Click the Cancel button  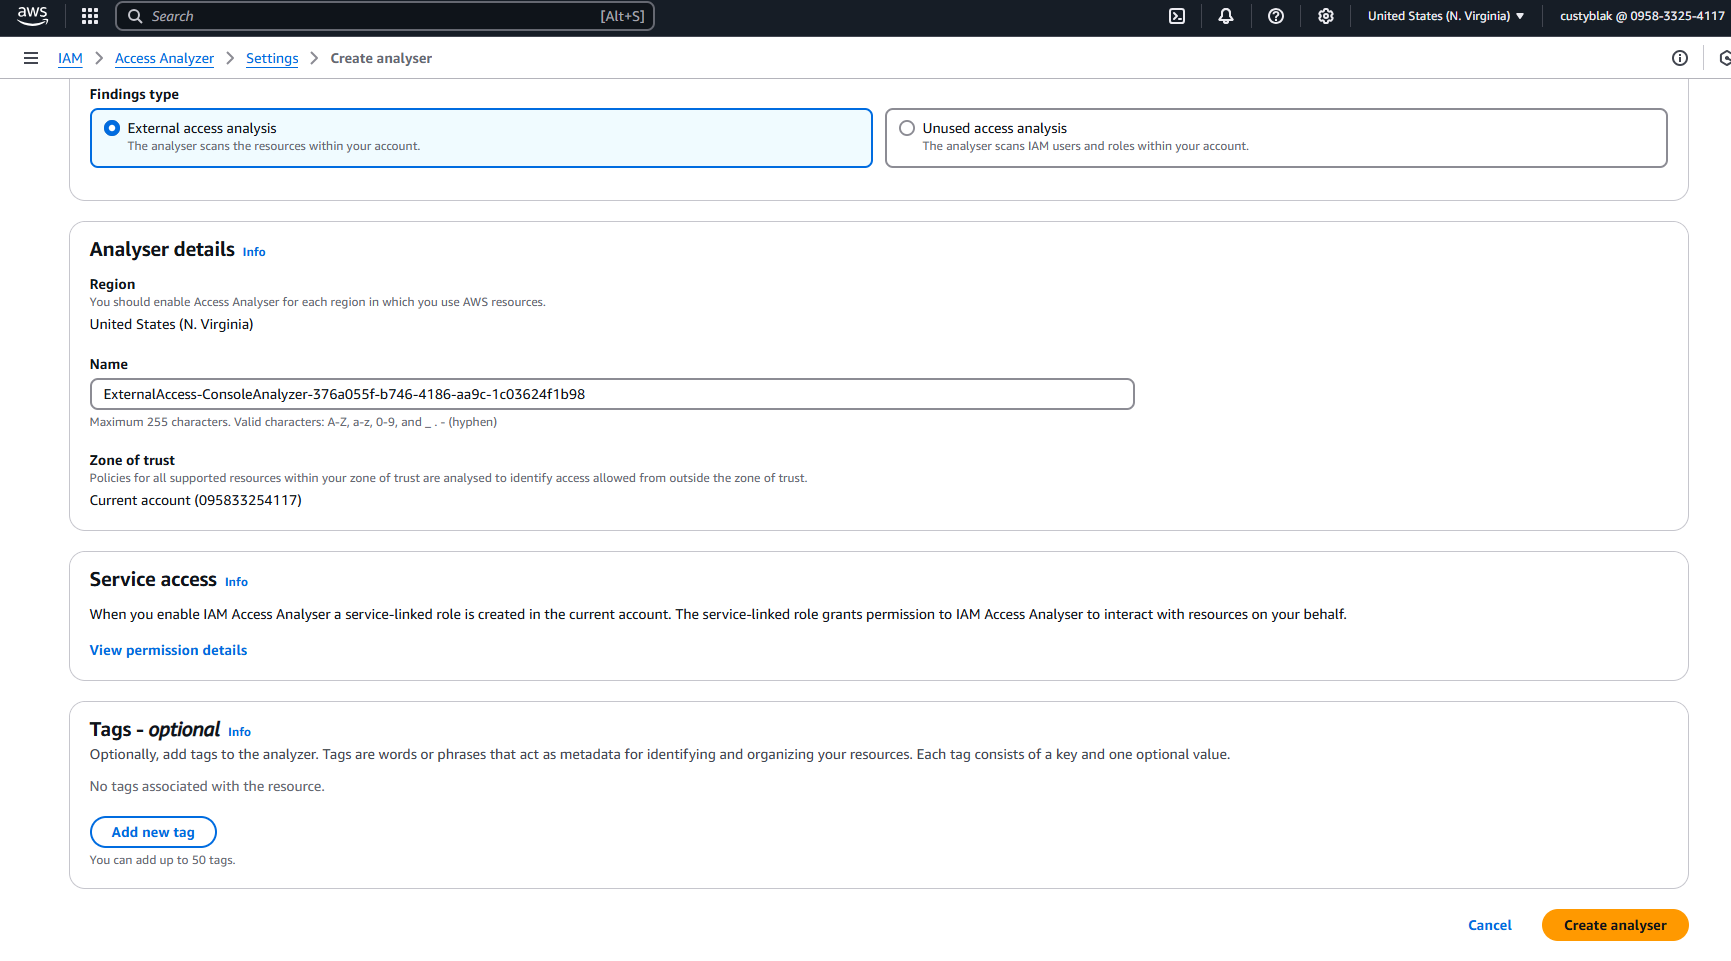click(x=1489, y=925)
